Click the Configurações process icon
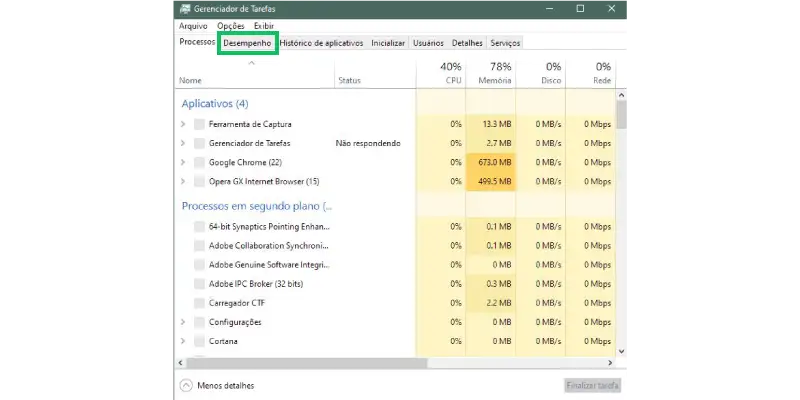This screenshot has height=400, width=800. pyautogui.click(x=200, y=322)
